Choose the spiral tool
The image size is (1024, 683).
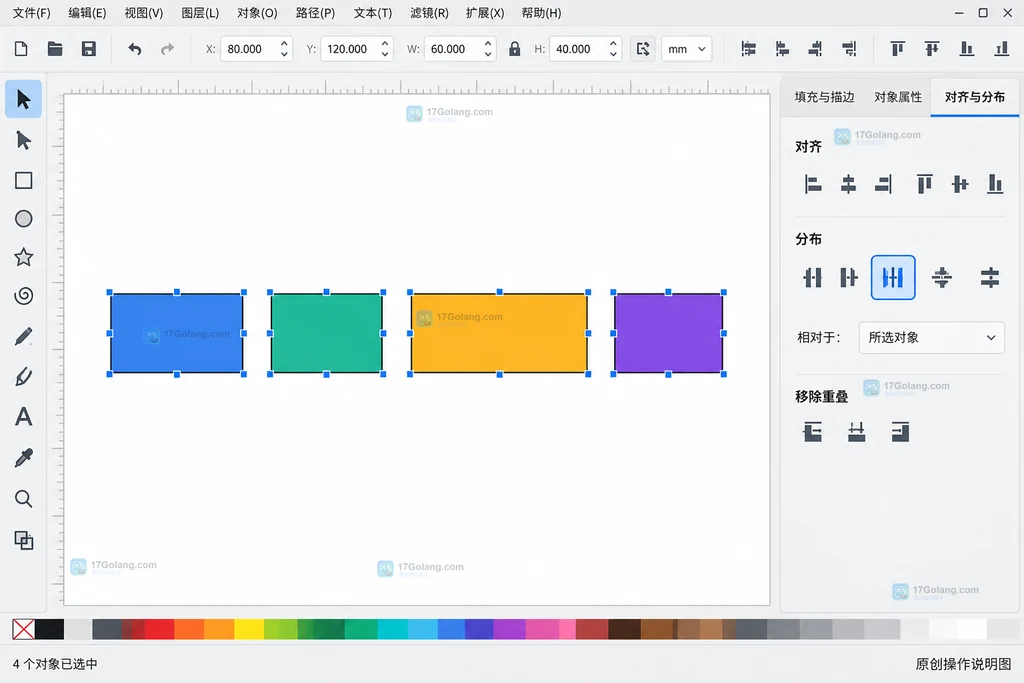coord(24,296)
